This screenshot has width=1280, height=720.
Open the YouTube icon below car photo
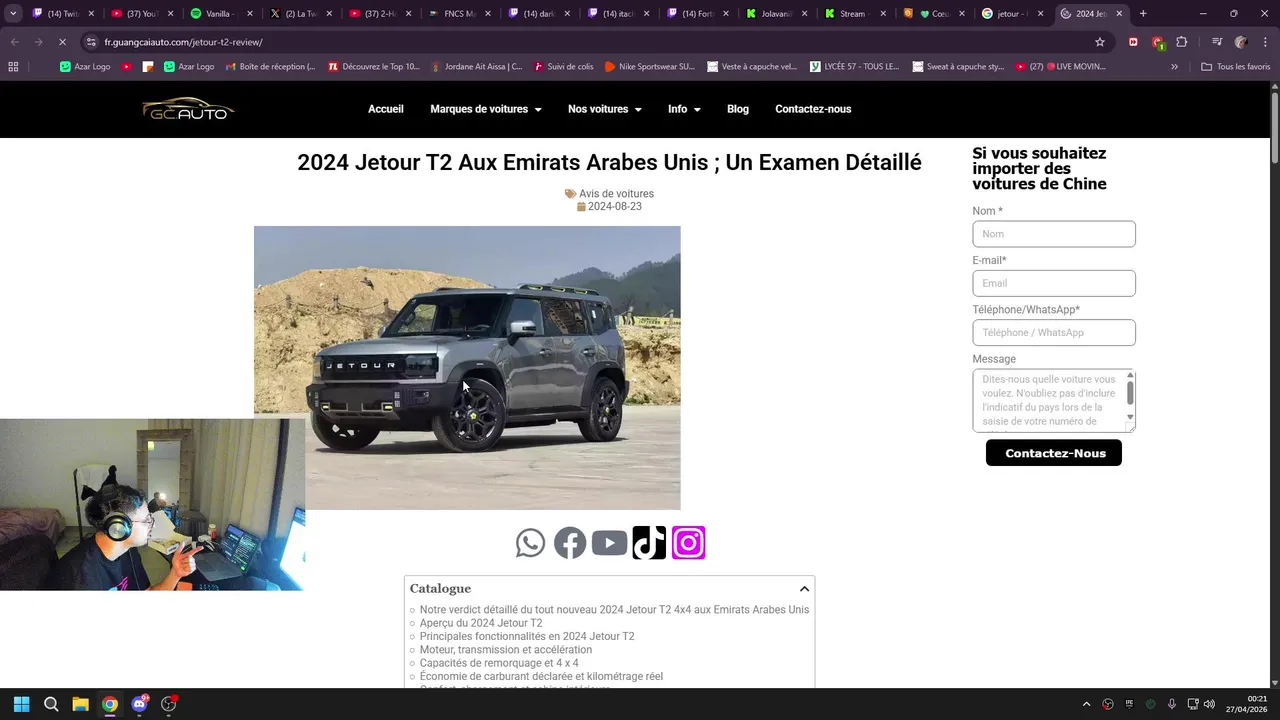(x=609, y=543)
